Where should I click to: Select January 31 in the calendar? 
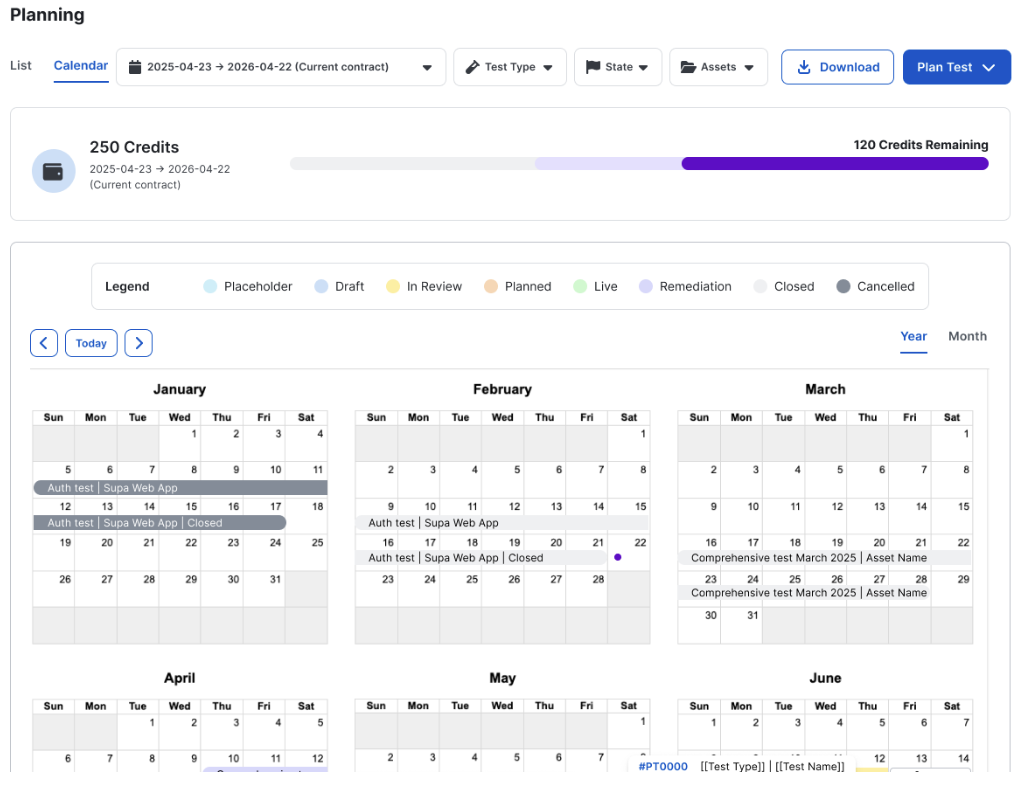point(264,589)
